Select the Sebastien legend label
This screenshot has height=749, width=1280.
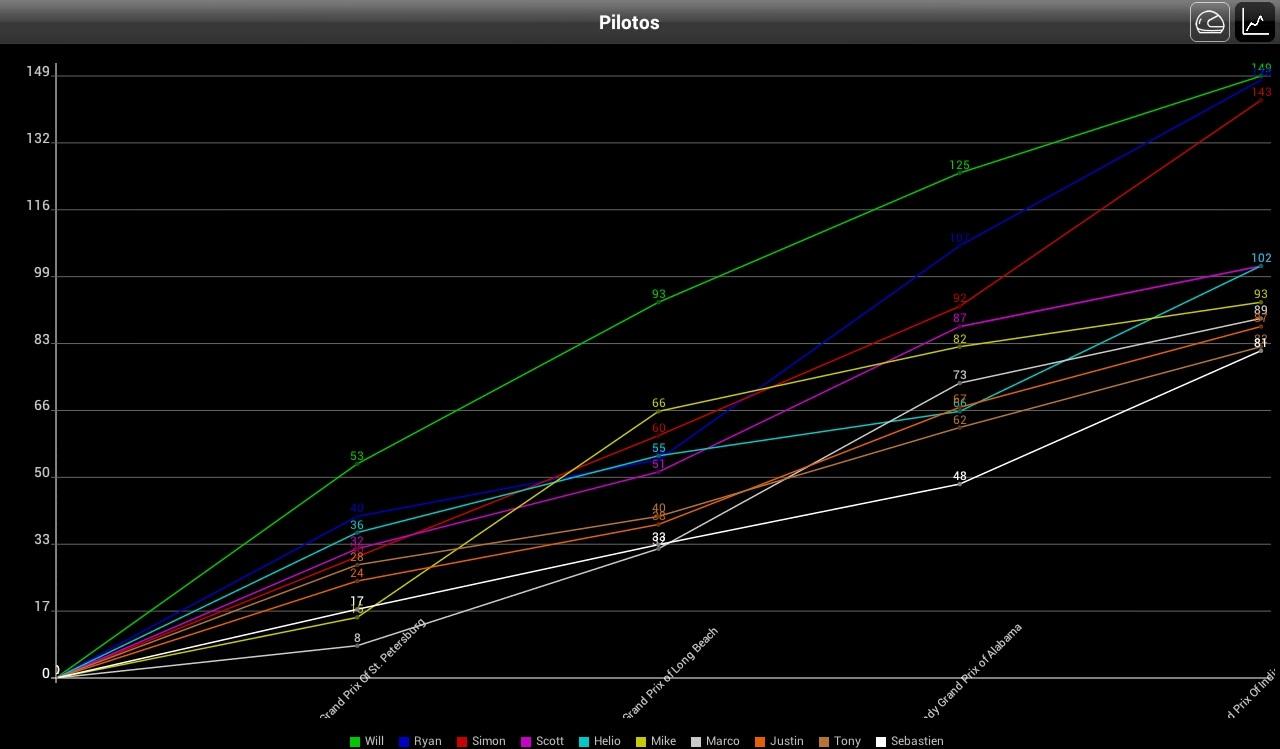(917, 741)
